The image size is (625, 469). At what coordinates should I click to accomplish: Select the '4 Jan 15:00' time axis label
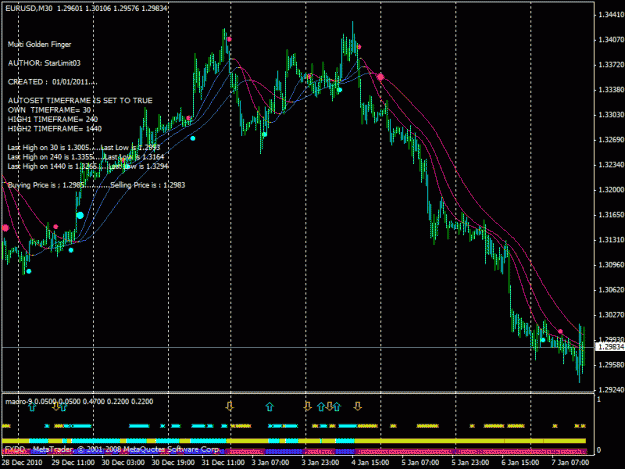tap(370, 462)
